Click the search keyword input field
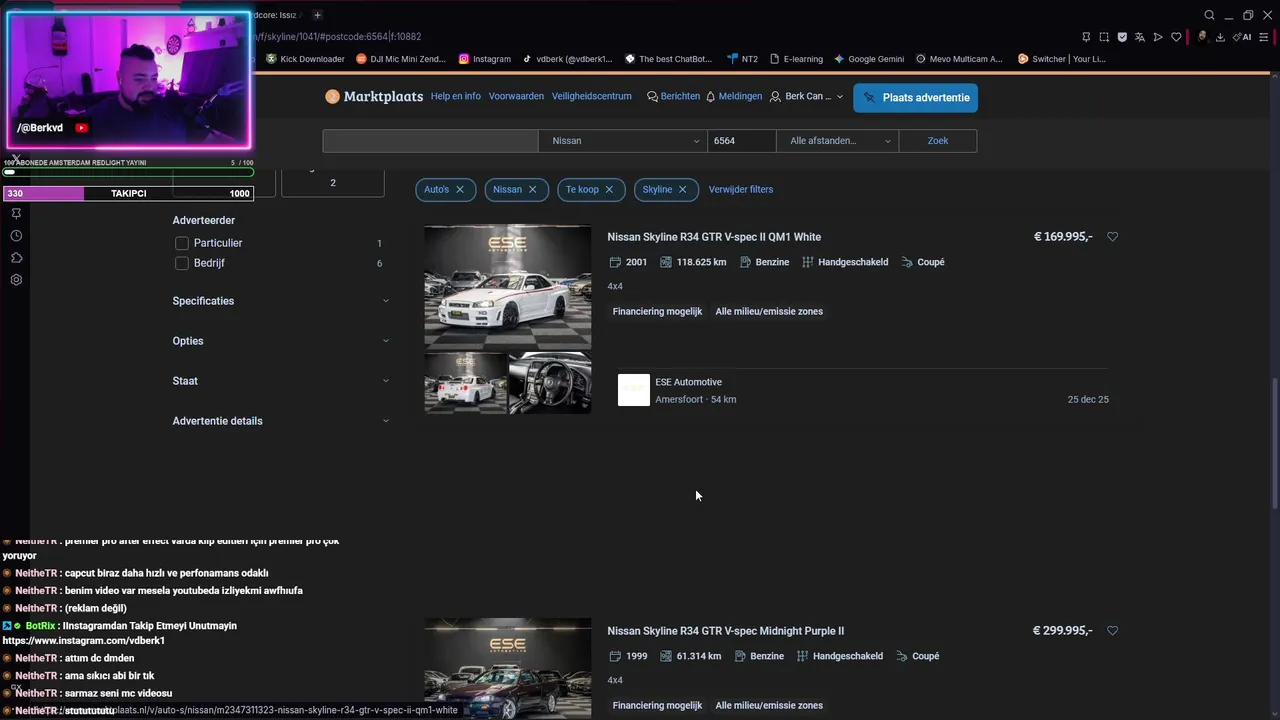Screen dimensions: 1280x720 430,141
